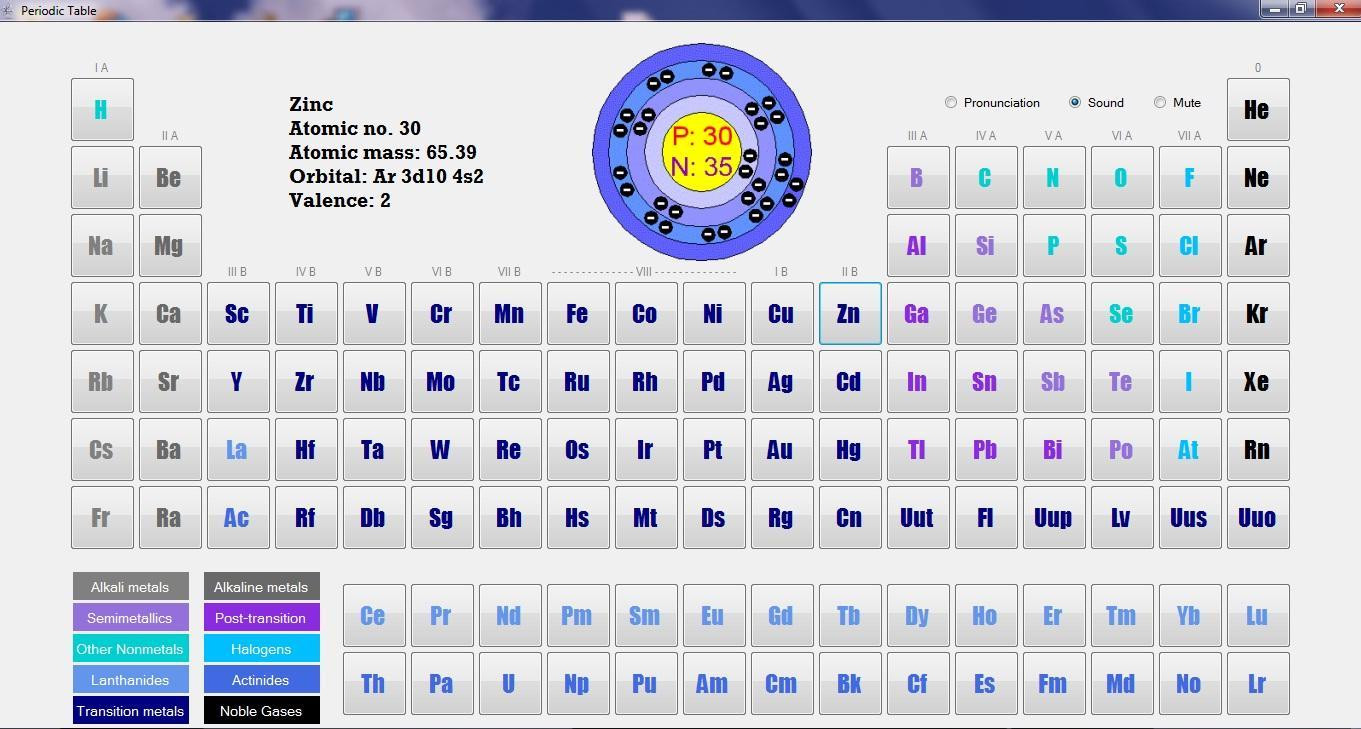Click the Post-transition legend swatch
Image resolution: width=1361 pixels, height=729 pixels.
coord(261,618)
